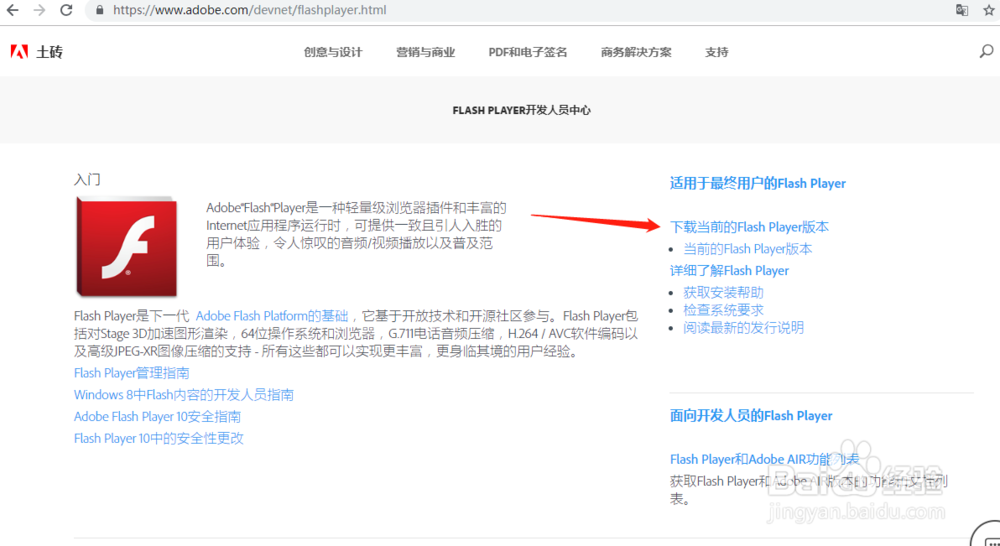The width and height of the screenshot is (1000, 546).
Task: Open the 创意与设计 menu
Action: click(x=333, y=52)
